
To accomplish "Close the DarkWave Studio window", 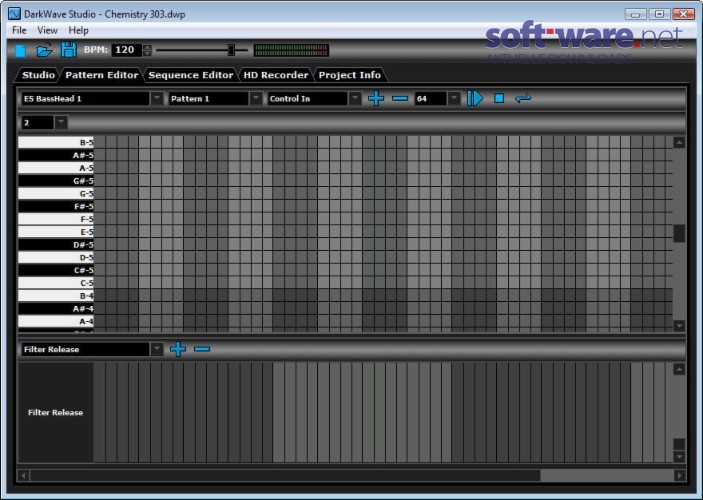I will pyautogui.click(x=684, y=14).
